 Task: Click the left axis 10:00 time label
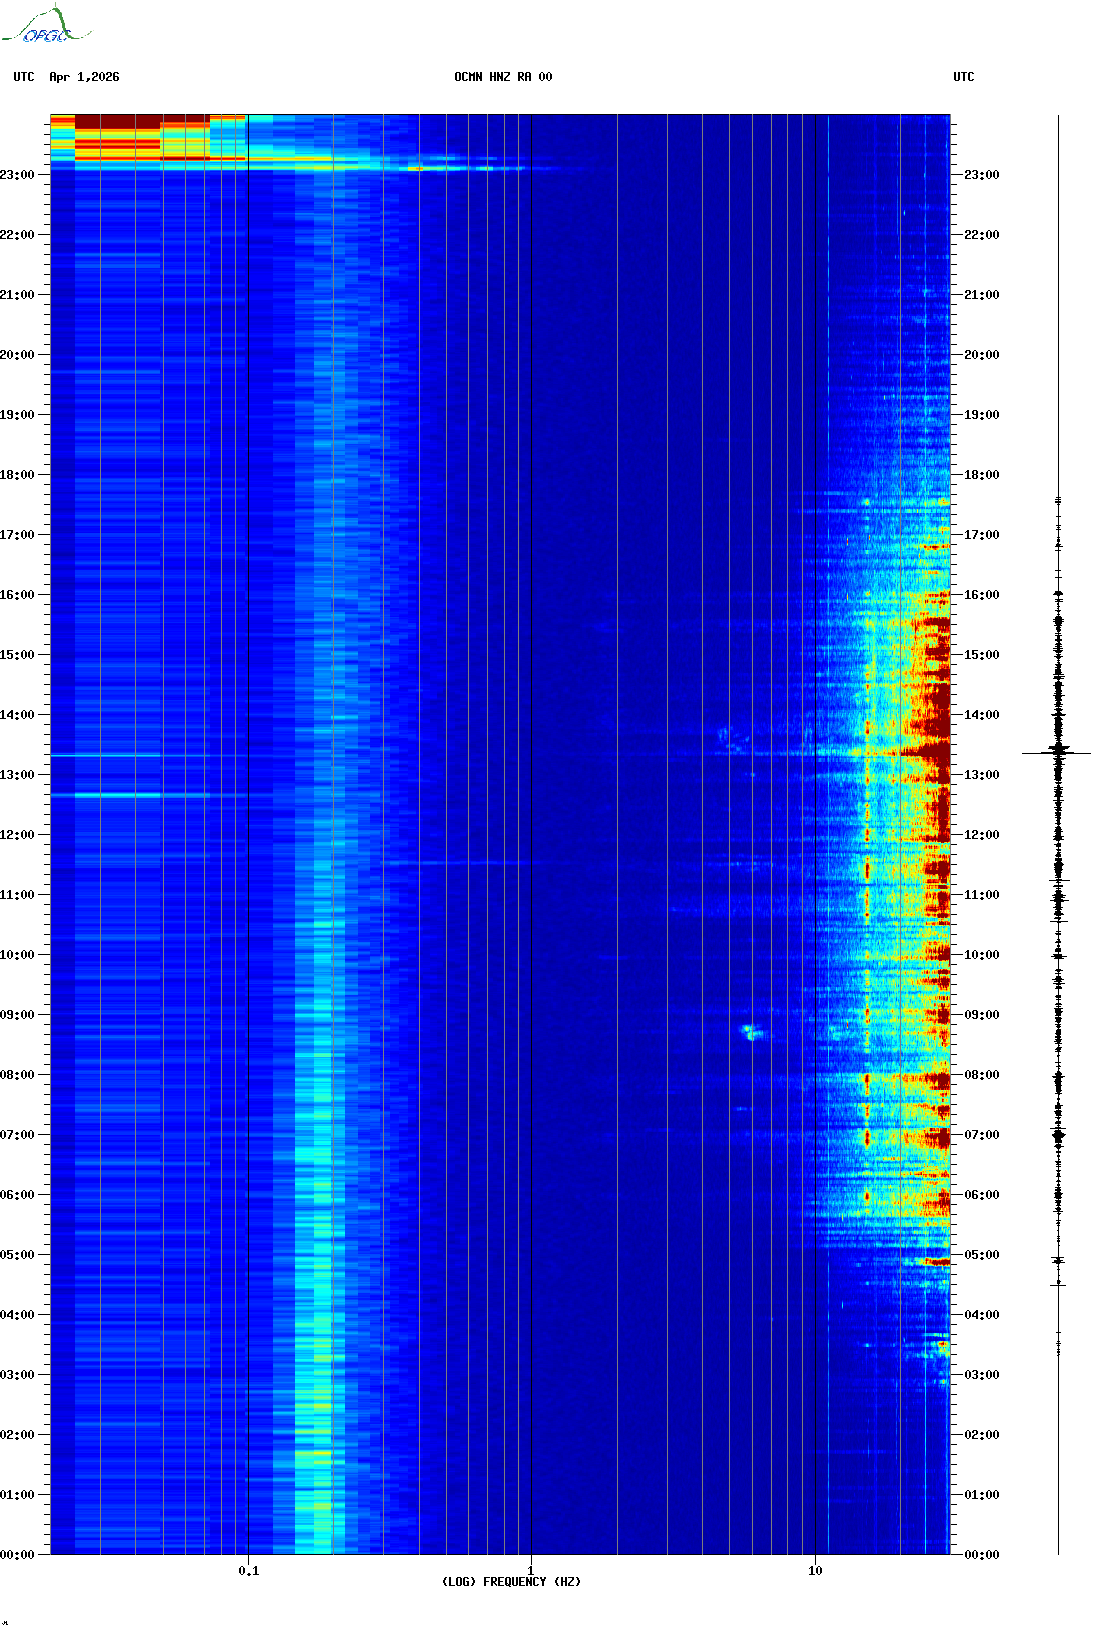[17, 955]
